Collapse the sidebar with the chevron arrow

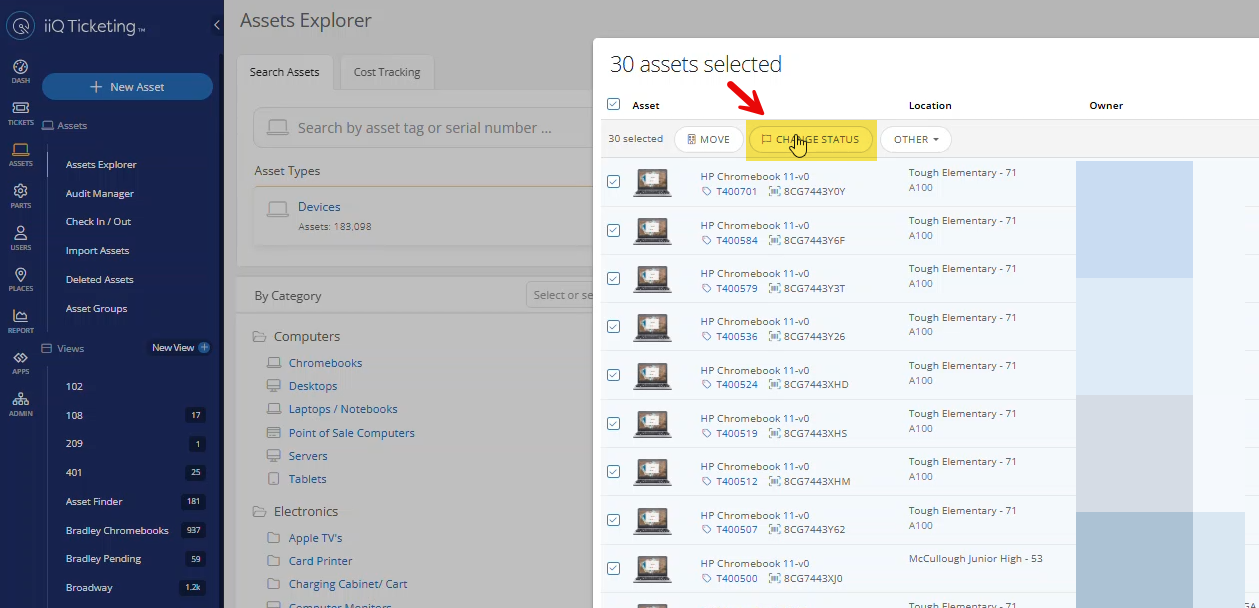pos(217,26)
